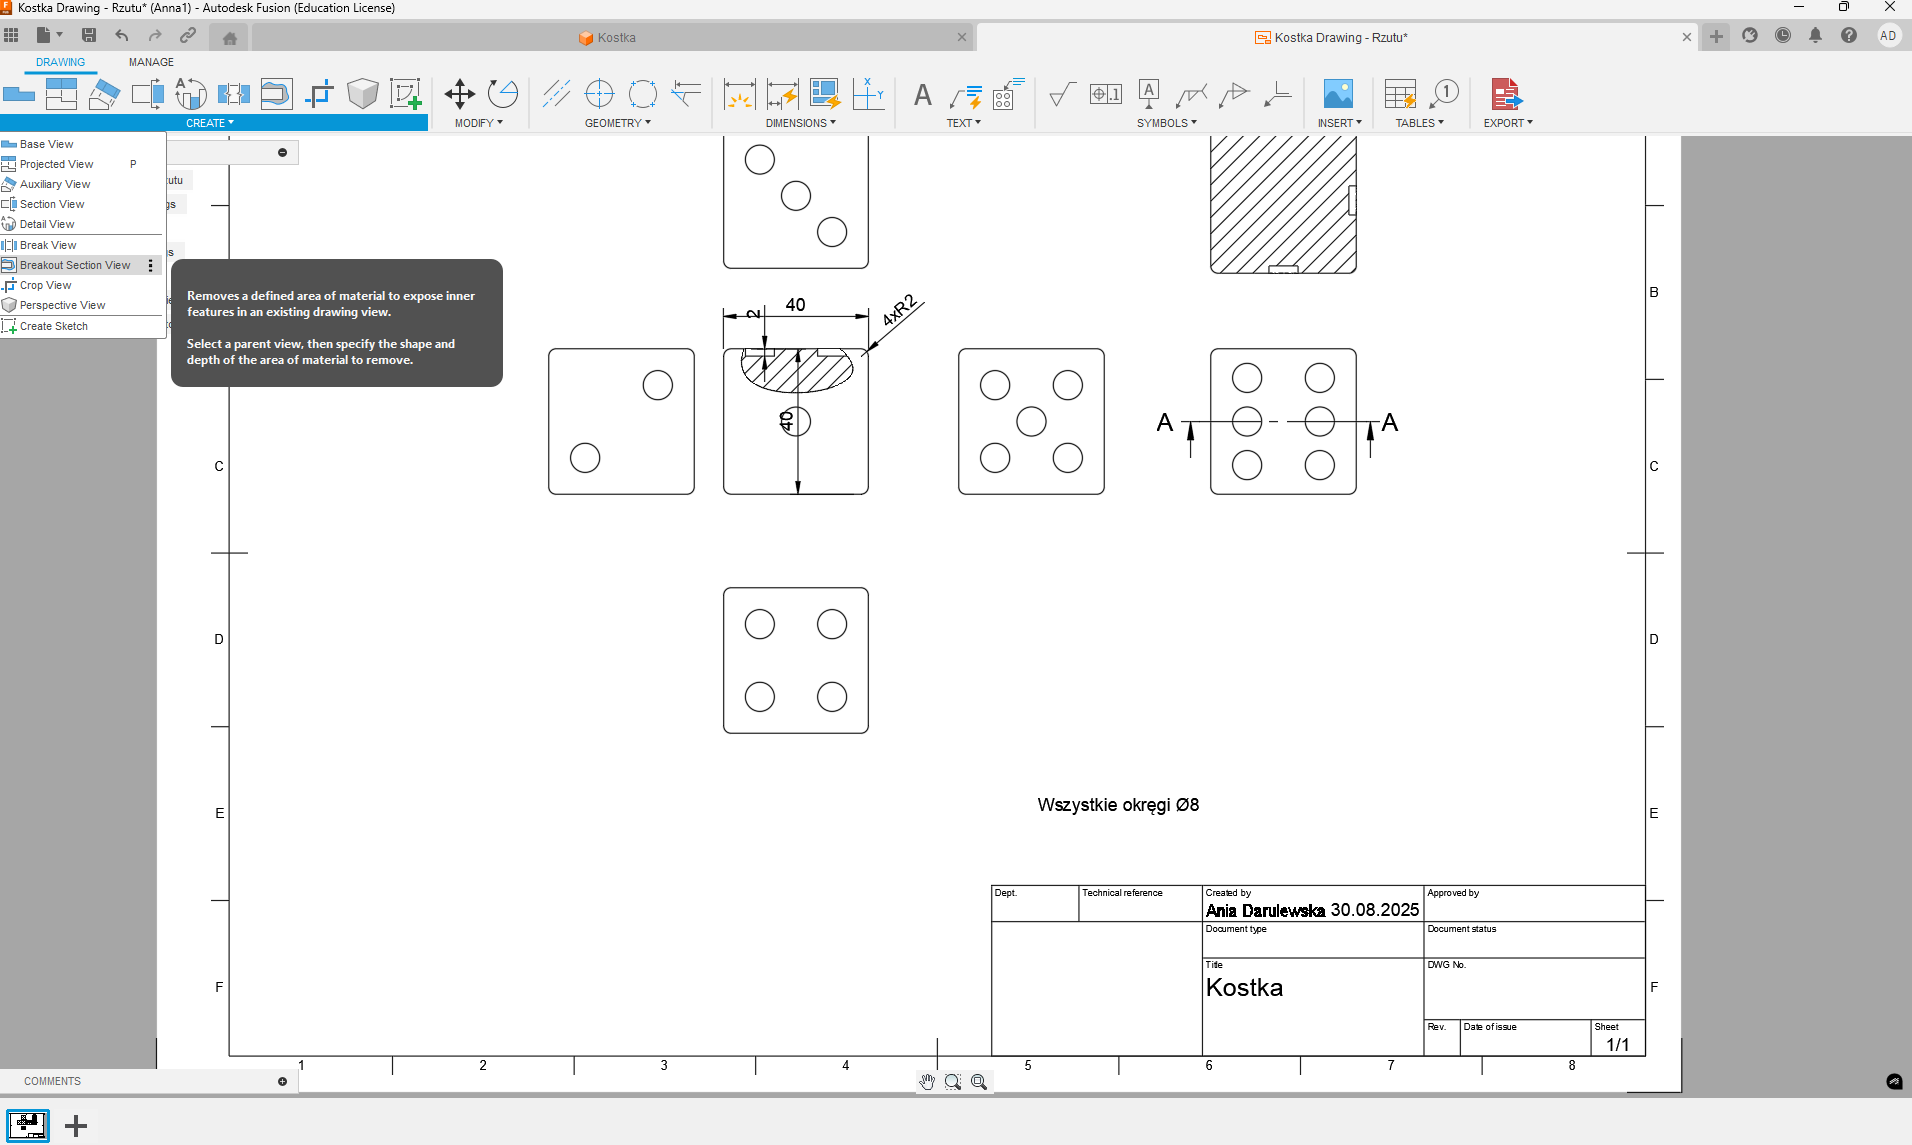Open the notifications bell
1912x1145 pixels.
coord(1815,36)
